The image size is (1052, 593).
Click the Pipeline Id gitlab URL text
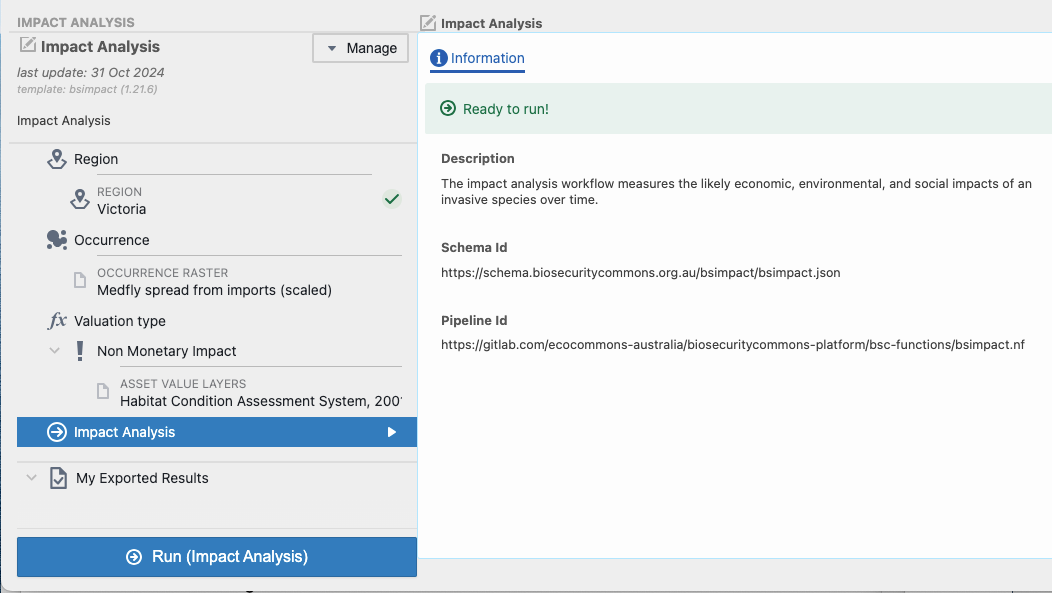733,344
